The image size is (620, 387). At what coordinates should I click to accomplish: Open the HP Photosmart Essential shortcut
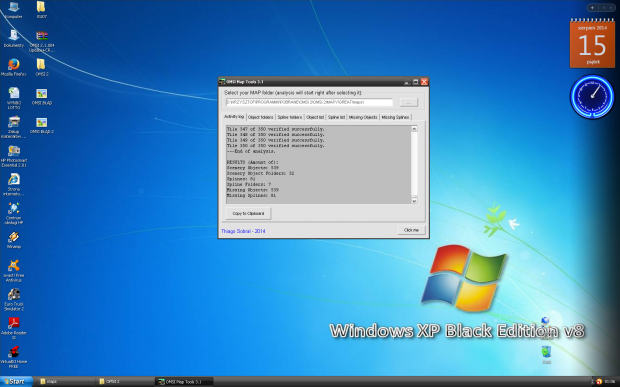[14, 156]
